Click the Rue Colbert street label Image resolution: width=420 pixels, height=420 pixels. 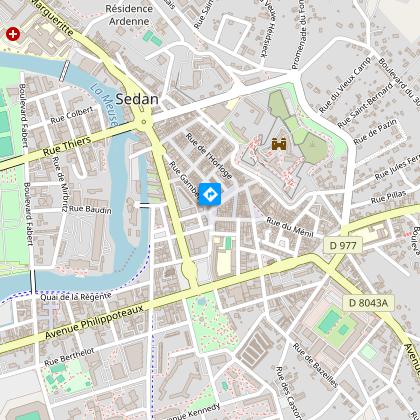(x=72, y=115)
